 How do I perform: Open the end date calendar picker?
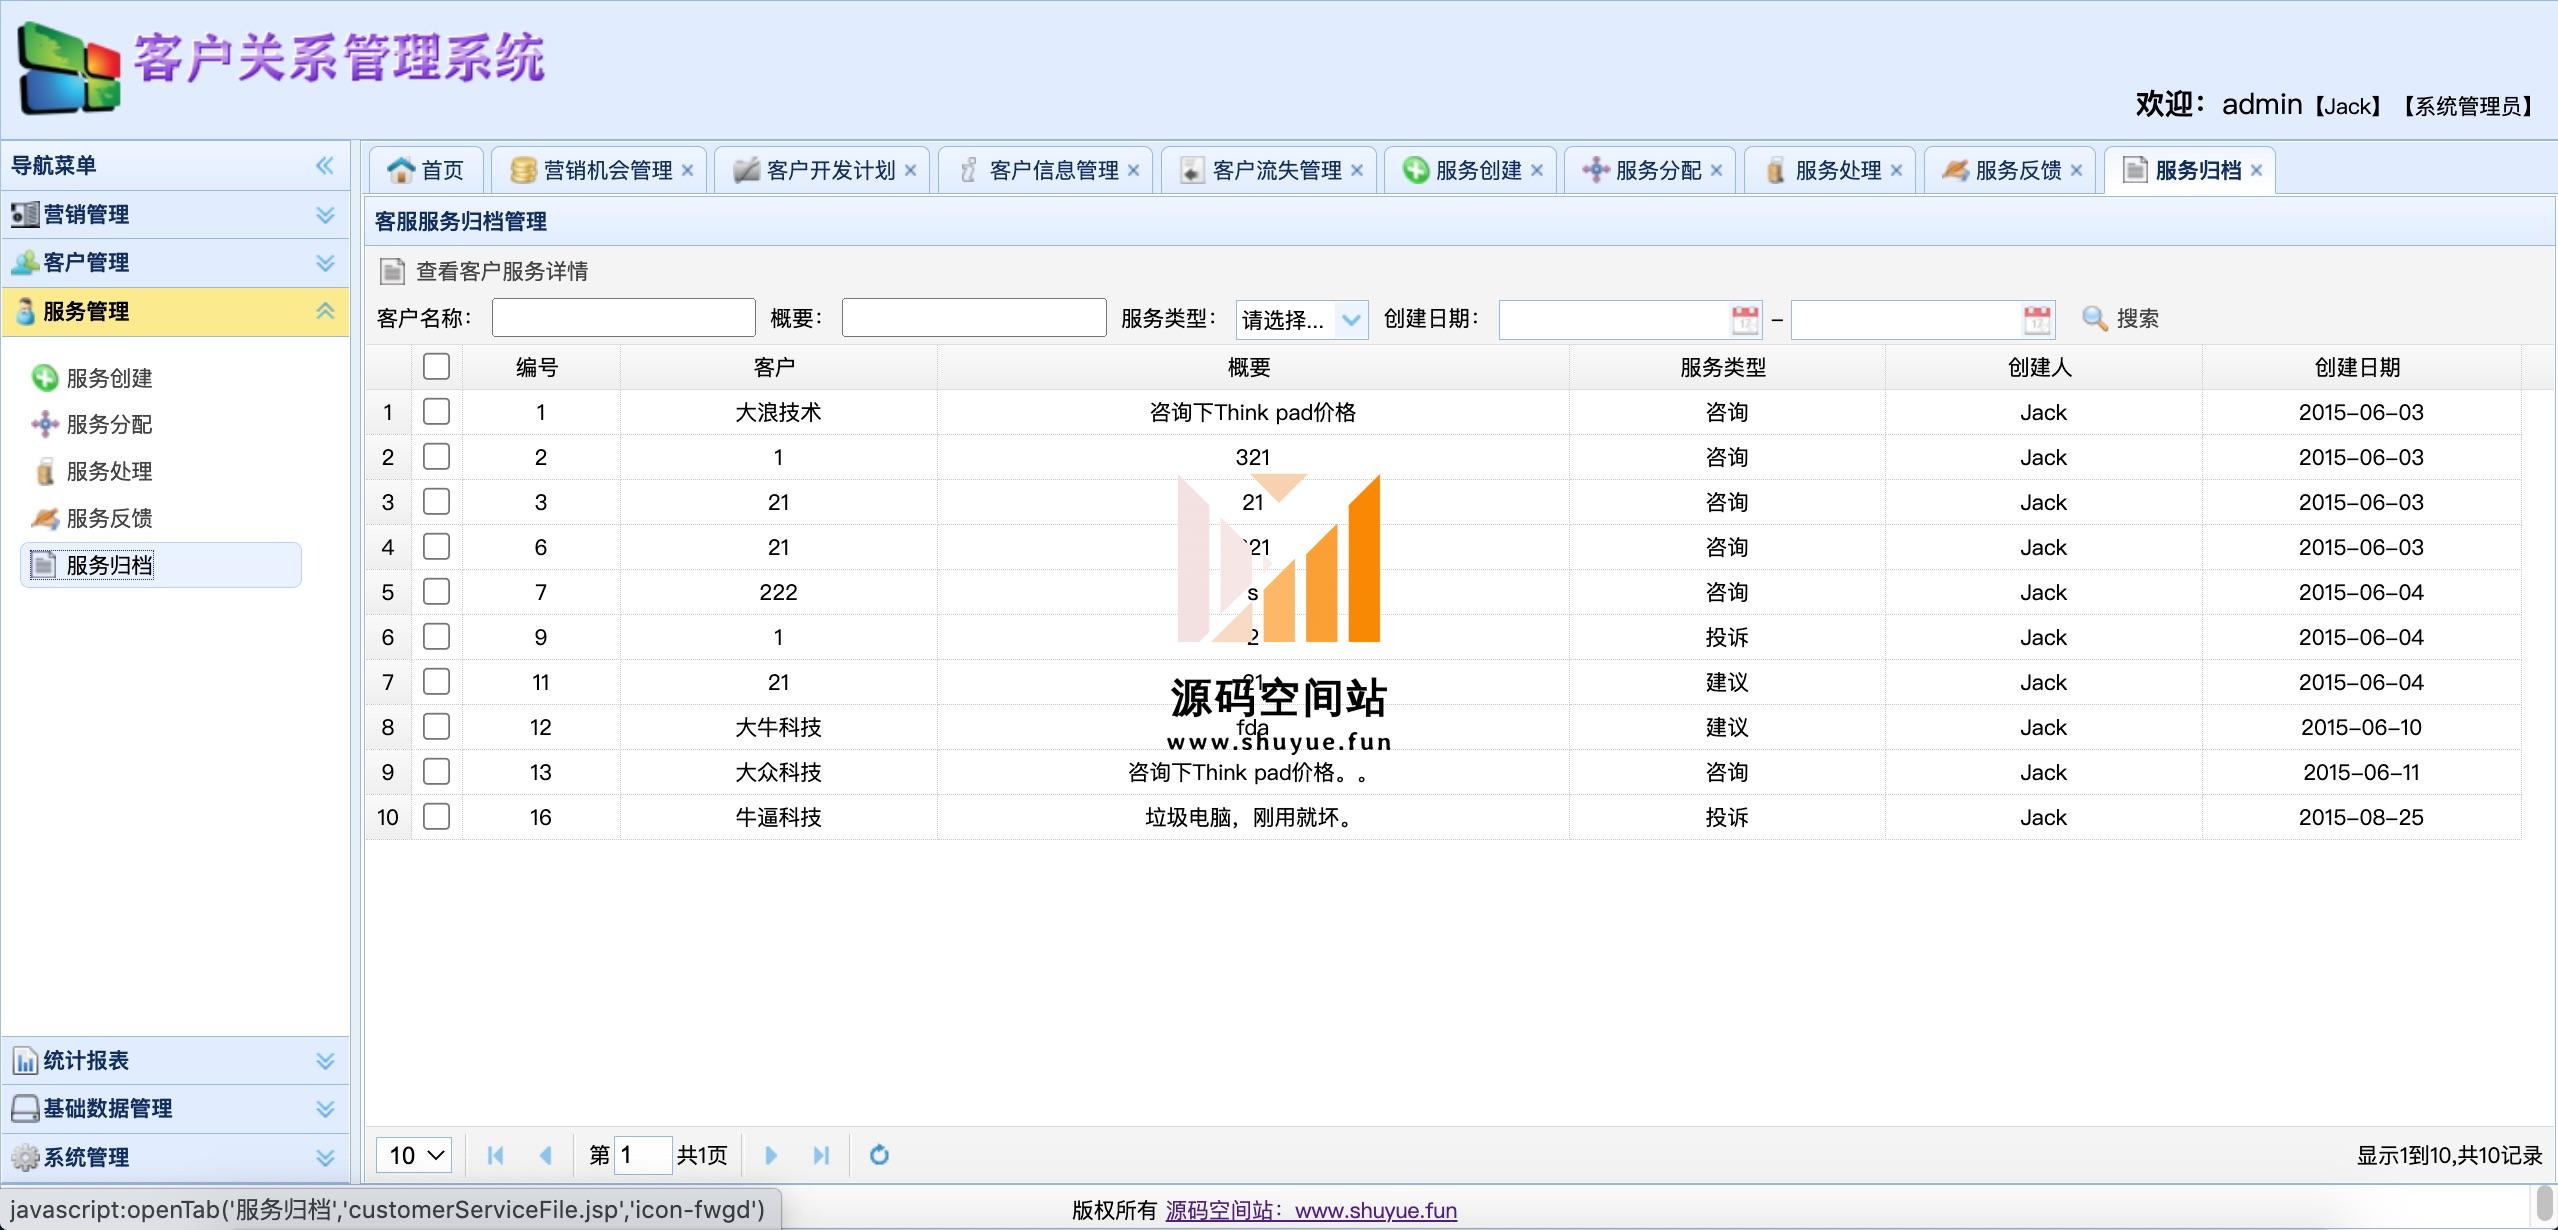(2037, 319)
